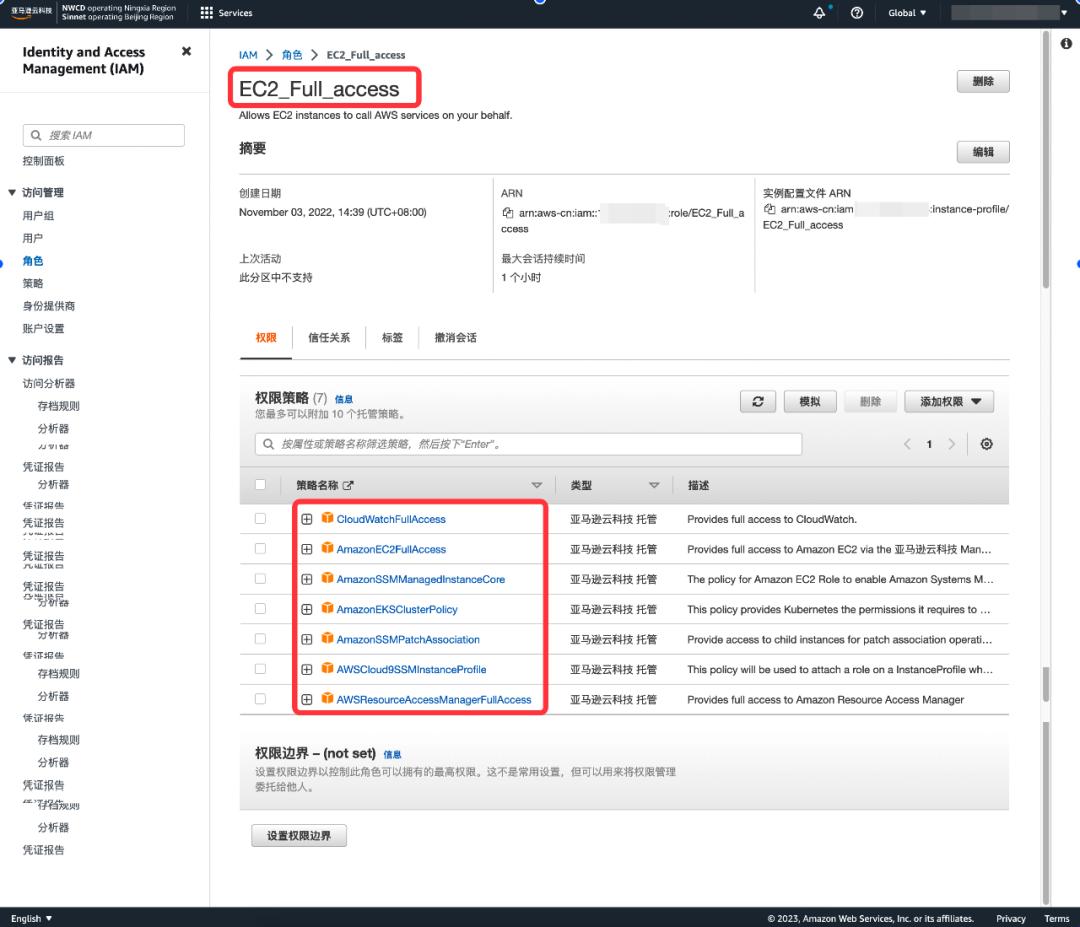Switch to the 标签 tab
1080x927 pixels.
pos(392,338)
